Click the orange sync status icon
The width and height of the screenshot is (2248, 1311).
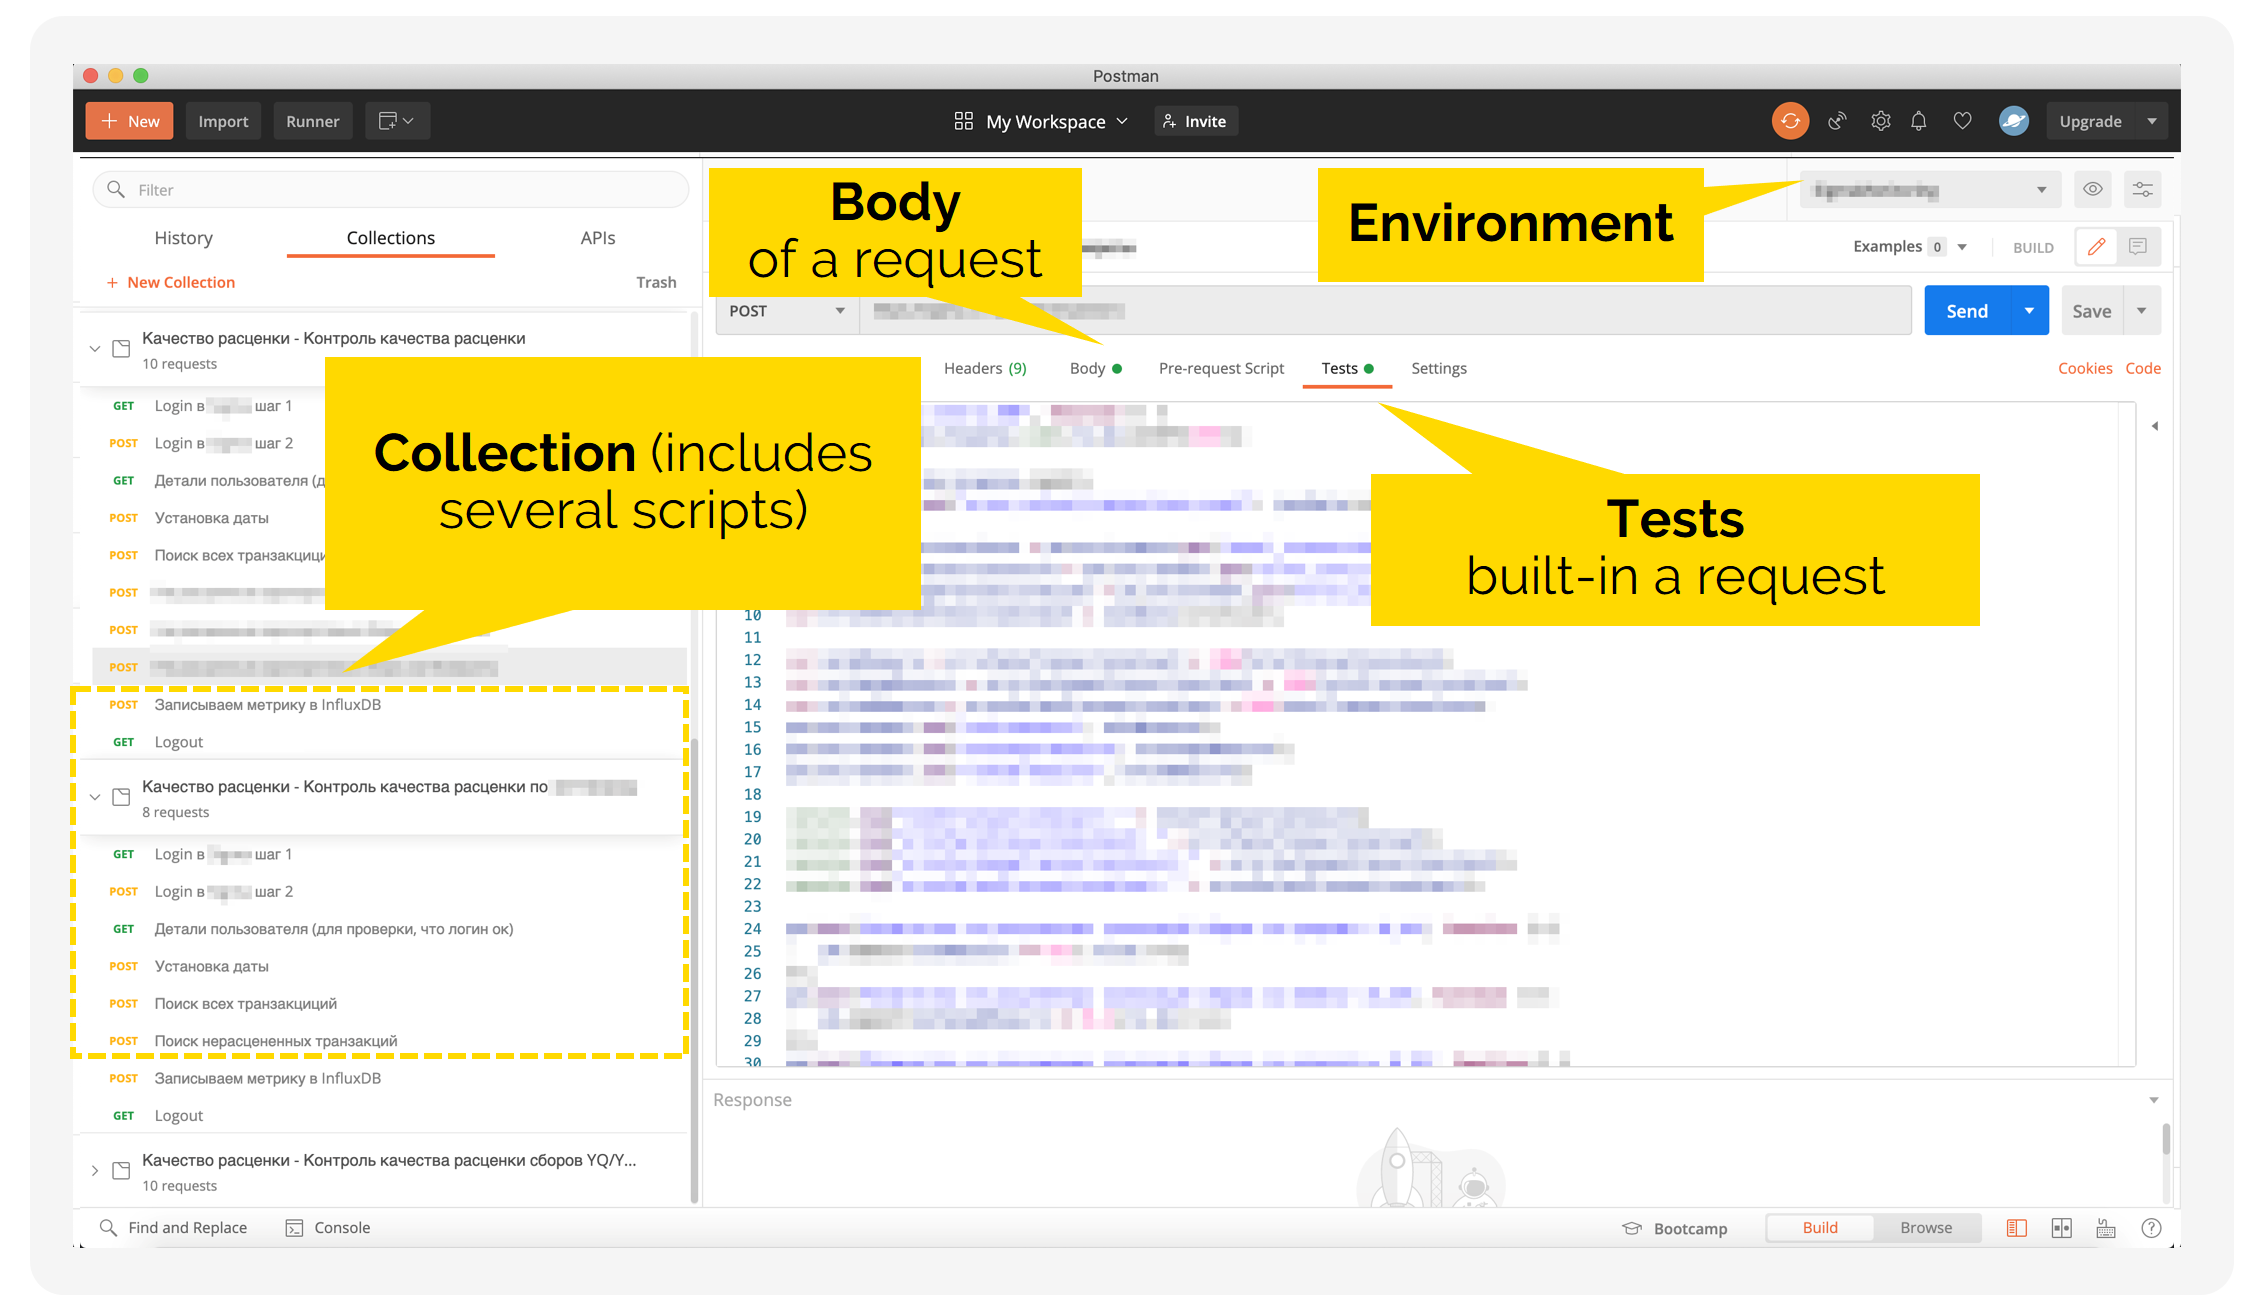(1790, 121)
